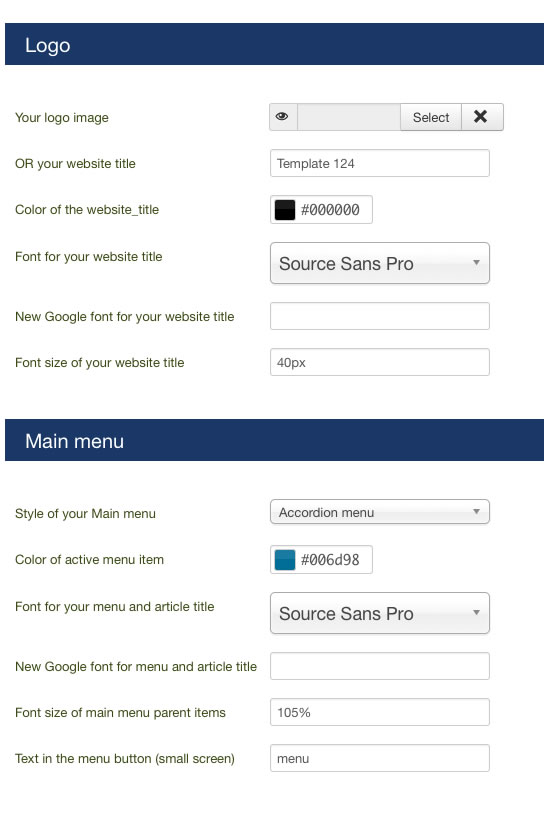Click #000000 color hex field

tap(330, 210)
